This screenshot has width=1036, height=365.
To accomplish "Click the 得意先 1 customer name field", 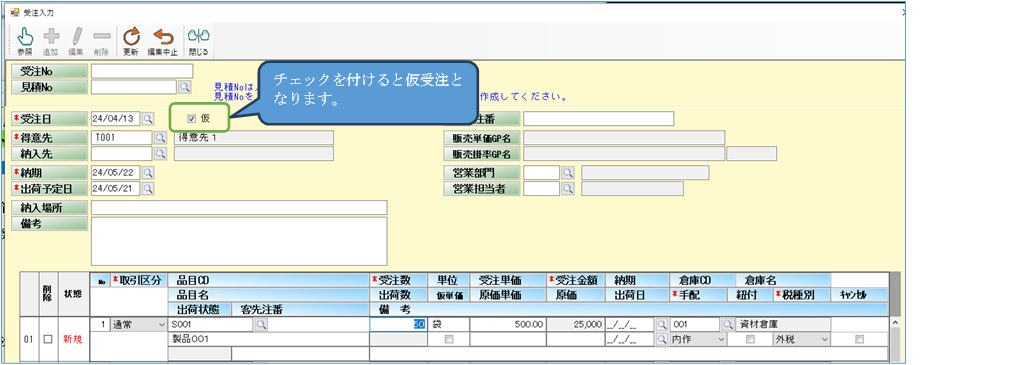I will pyautogui.click(x=254, y=138).
